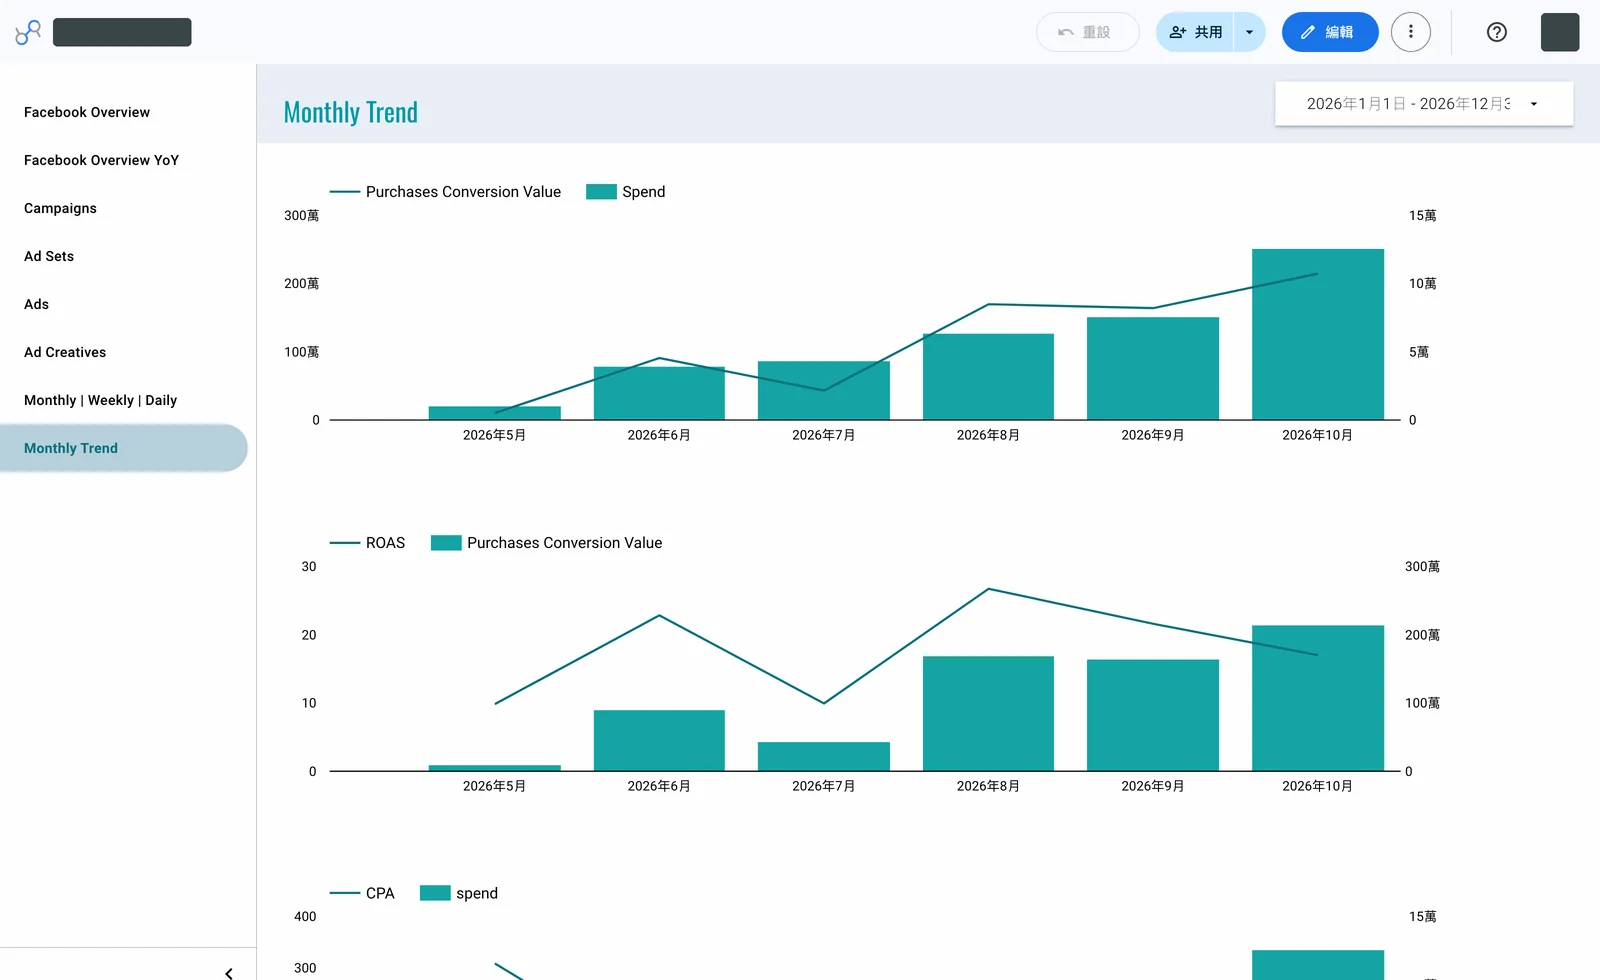Open the three-dot more options menu
Image resolution: width=1600 pixels, height=980 pixels.
coord(1411,32)
